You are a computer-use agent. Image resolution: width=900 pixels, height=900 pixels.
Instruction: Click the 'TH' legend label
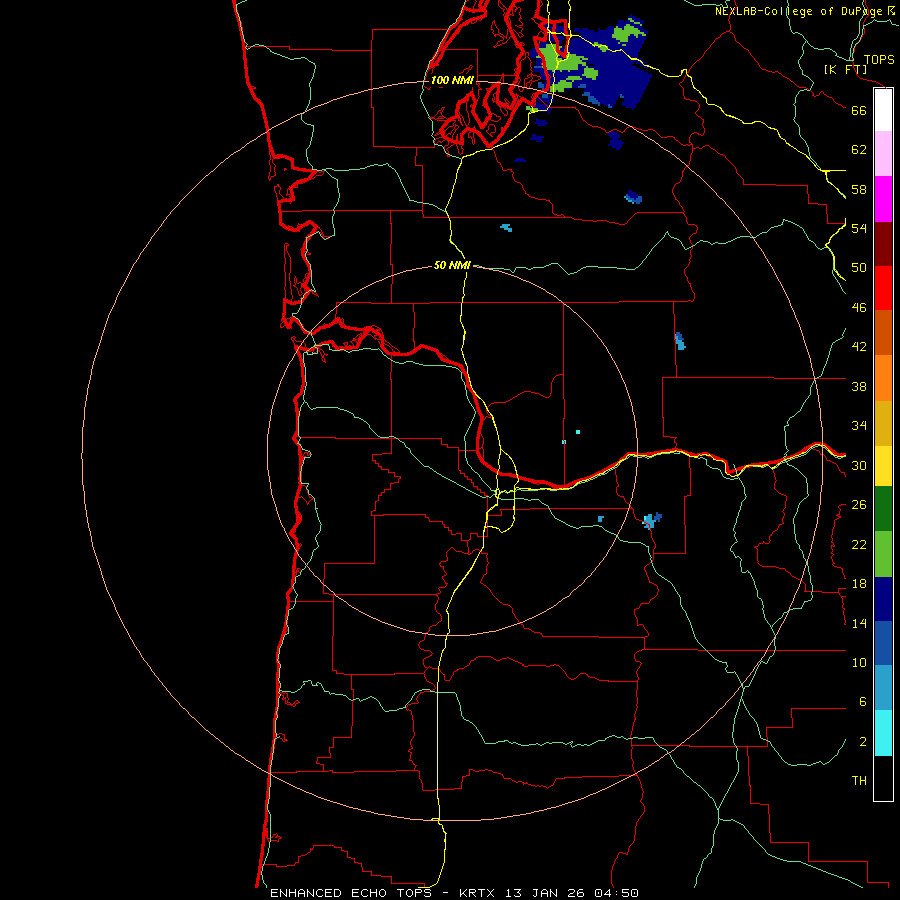tap(859, 781)
